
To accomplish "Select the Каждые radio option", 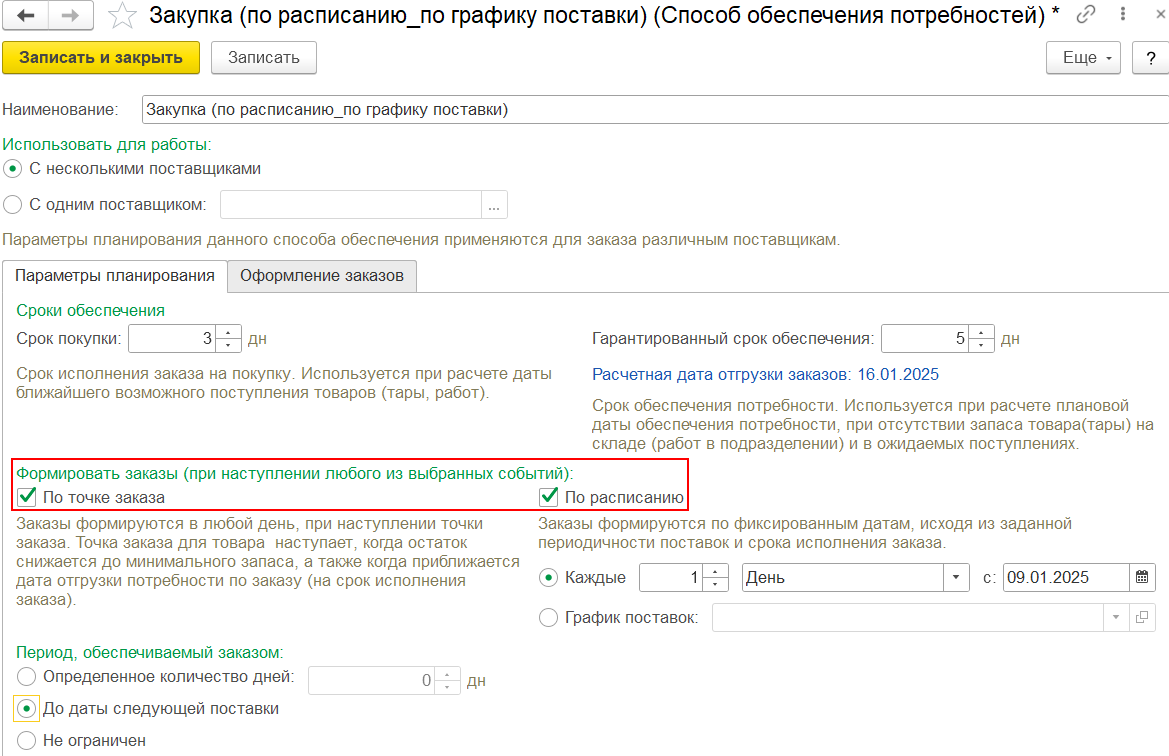I will (548, 577).
